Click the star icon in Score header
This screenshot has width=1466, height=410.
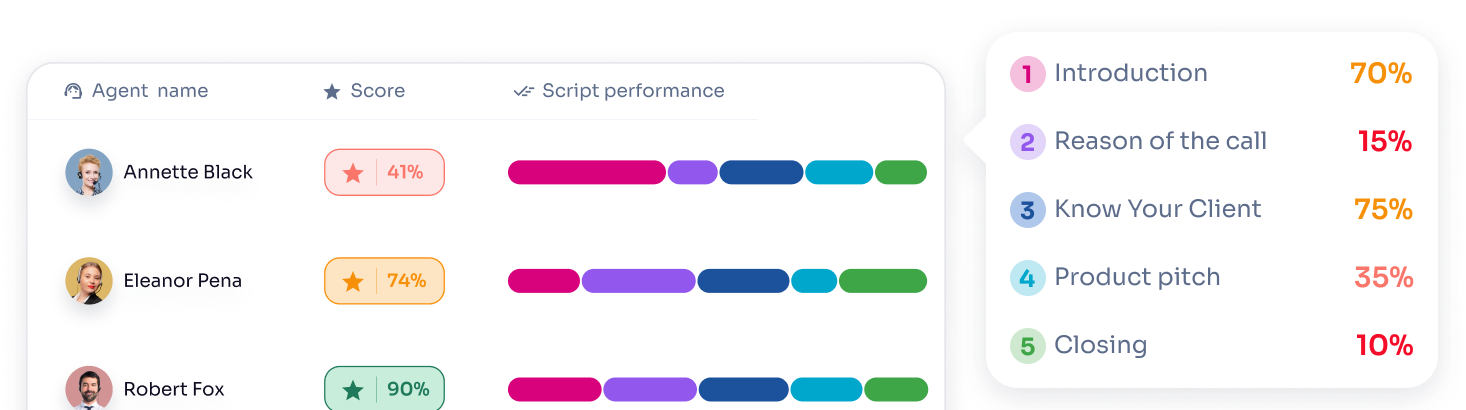coord(332,92)
